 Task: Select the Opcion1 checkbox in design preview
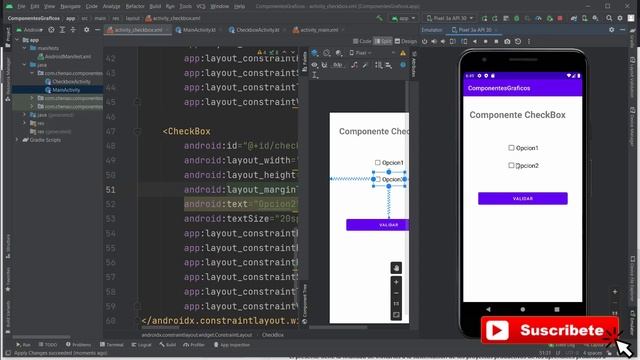tap(389, 162)
